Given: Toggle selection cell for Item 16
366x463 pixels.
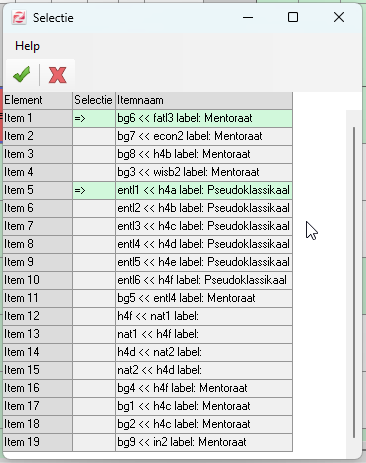Looking at the screenshot, I should point(94,388).
